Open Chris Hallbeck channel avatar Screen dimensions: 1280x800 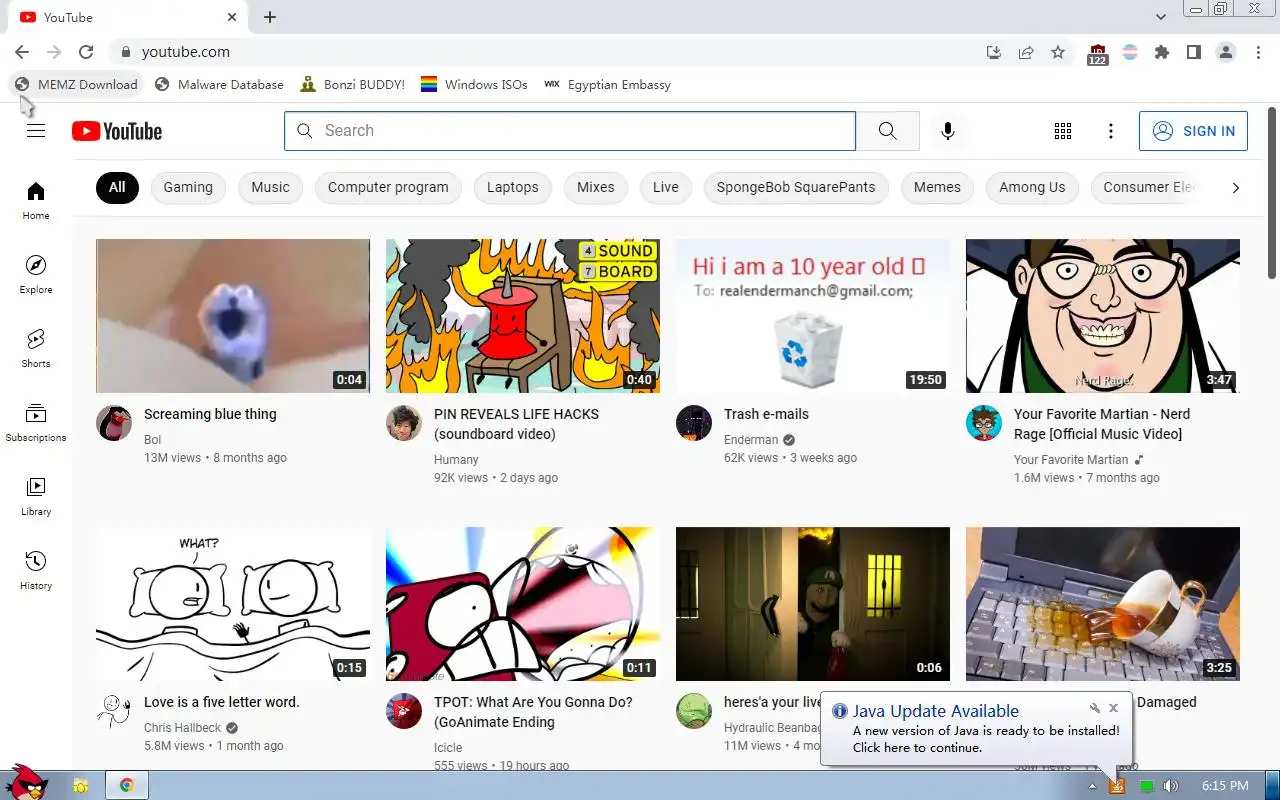(114, 711)
